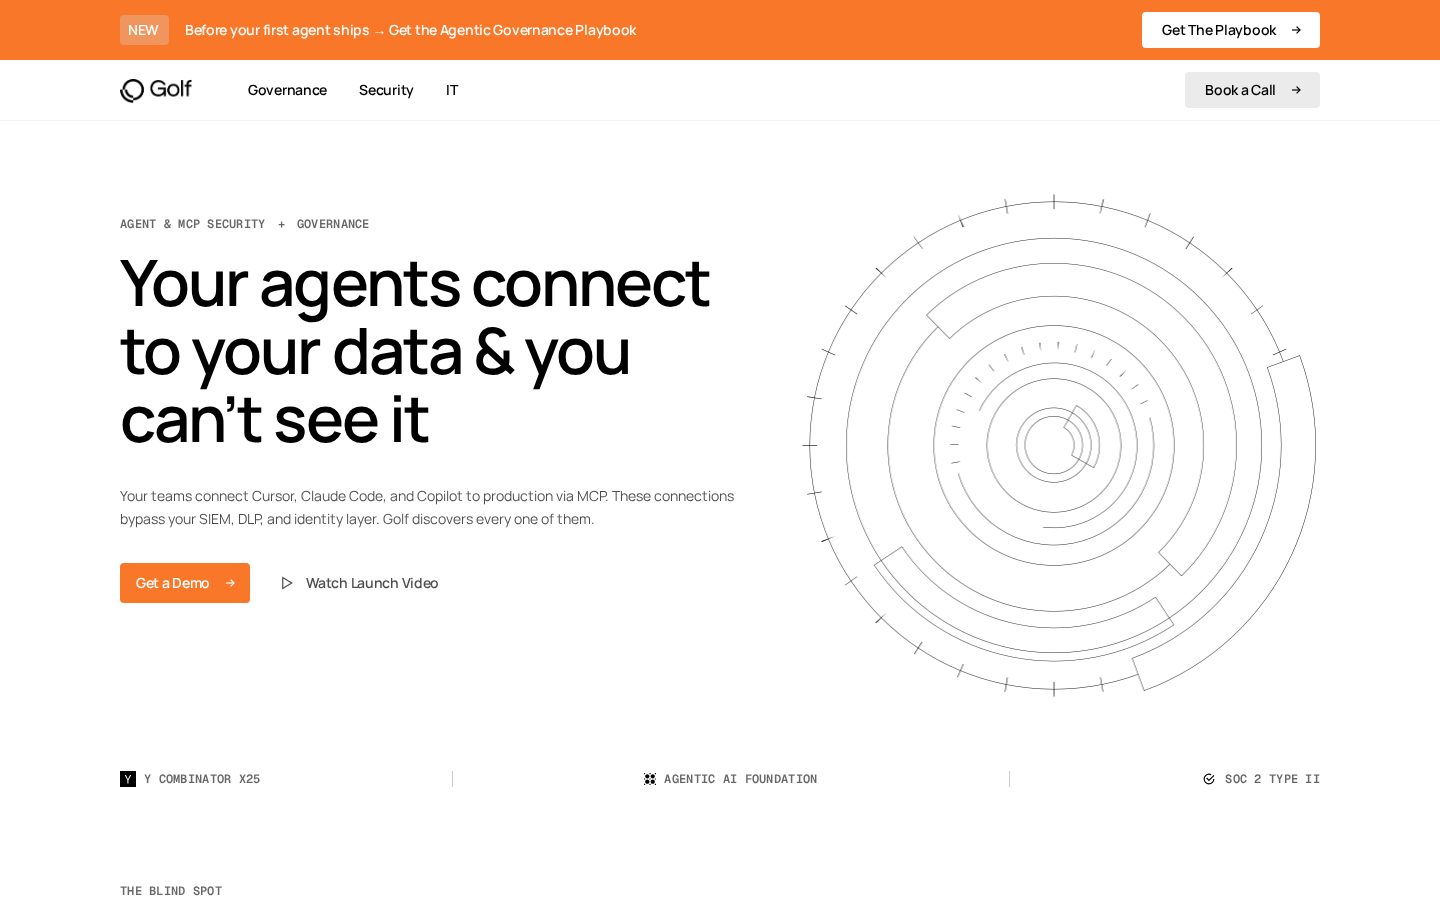Screen dimensions: 1440x900
Task: Click the Get The Playbook button
Action: click(1231, 30)
